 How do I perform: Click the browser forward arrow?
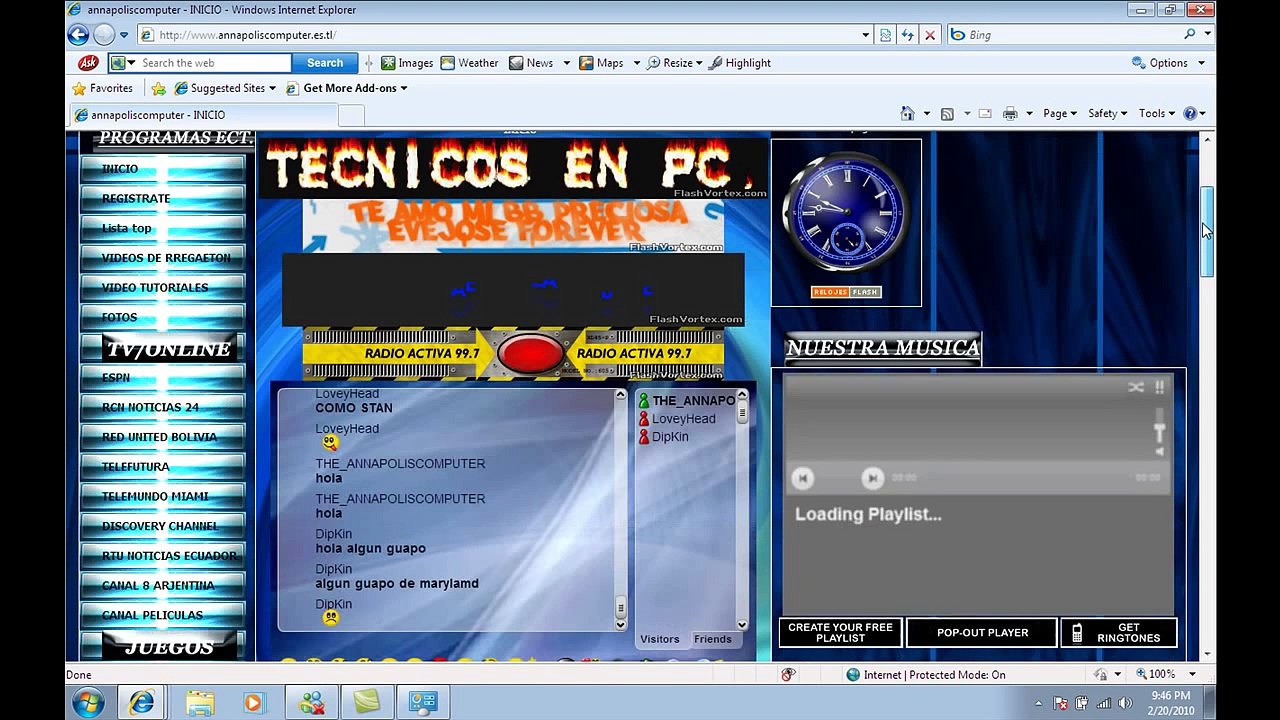(x=104, y=35)
